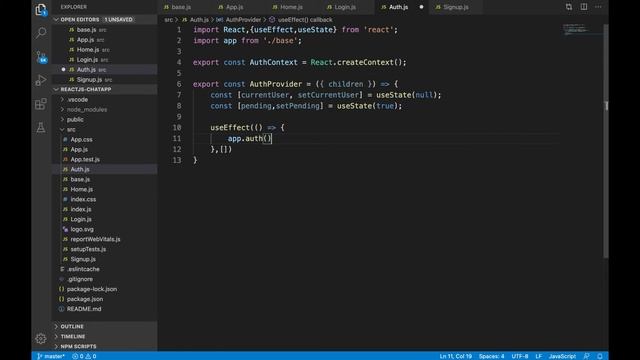Change language mode via JavaScript entry
640x360 pixels.
[562, 356]
